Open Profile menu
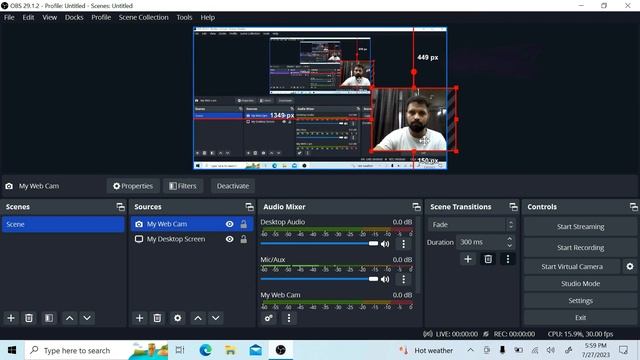The height and width of the screenshot is (360, 640). point(101,17)
